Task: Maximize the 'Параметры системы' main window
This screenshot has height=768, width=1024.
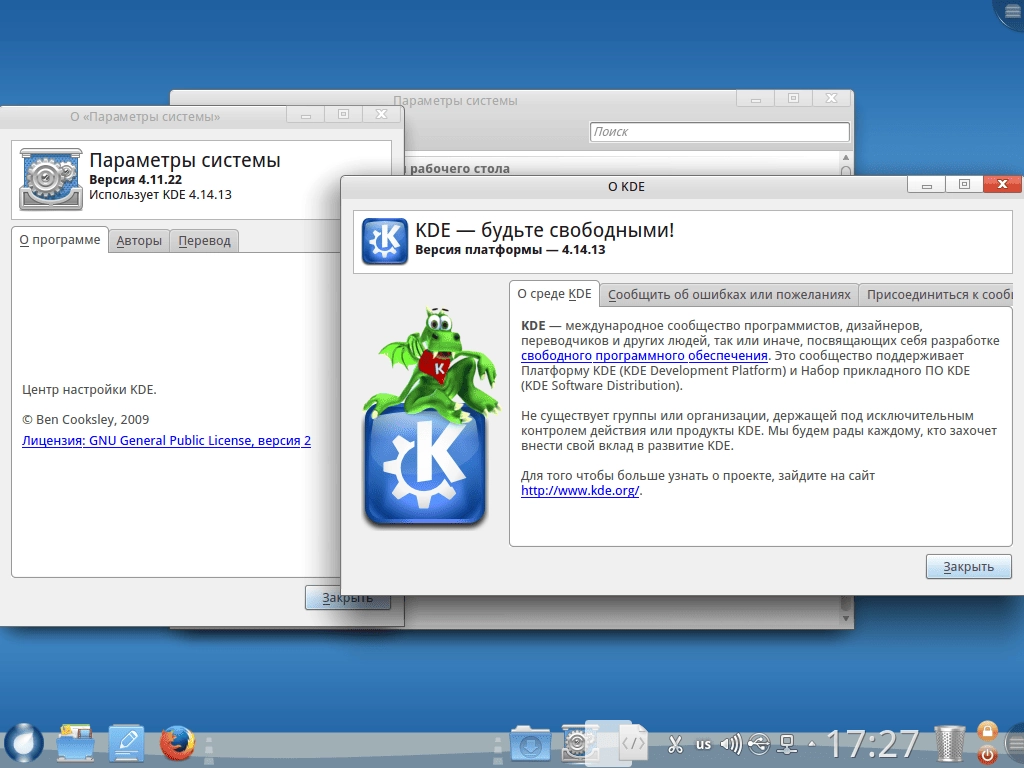Action: coord(793,99)
